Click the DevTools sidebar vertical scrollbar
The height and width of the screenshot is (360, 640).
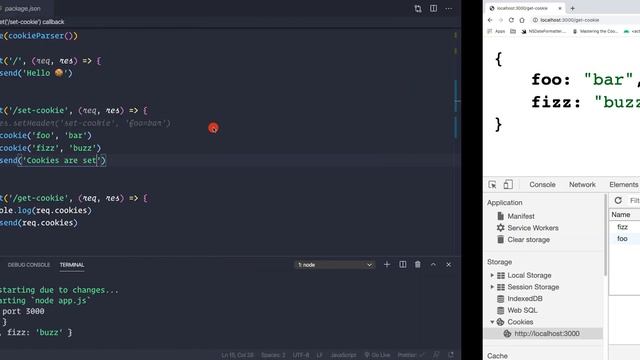pos(605,235)
